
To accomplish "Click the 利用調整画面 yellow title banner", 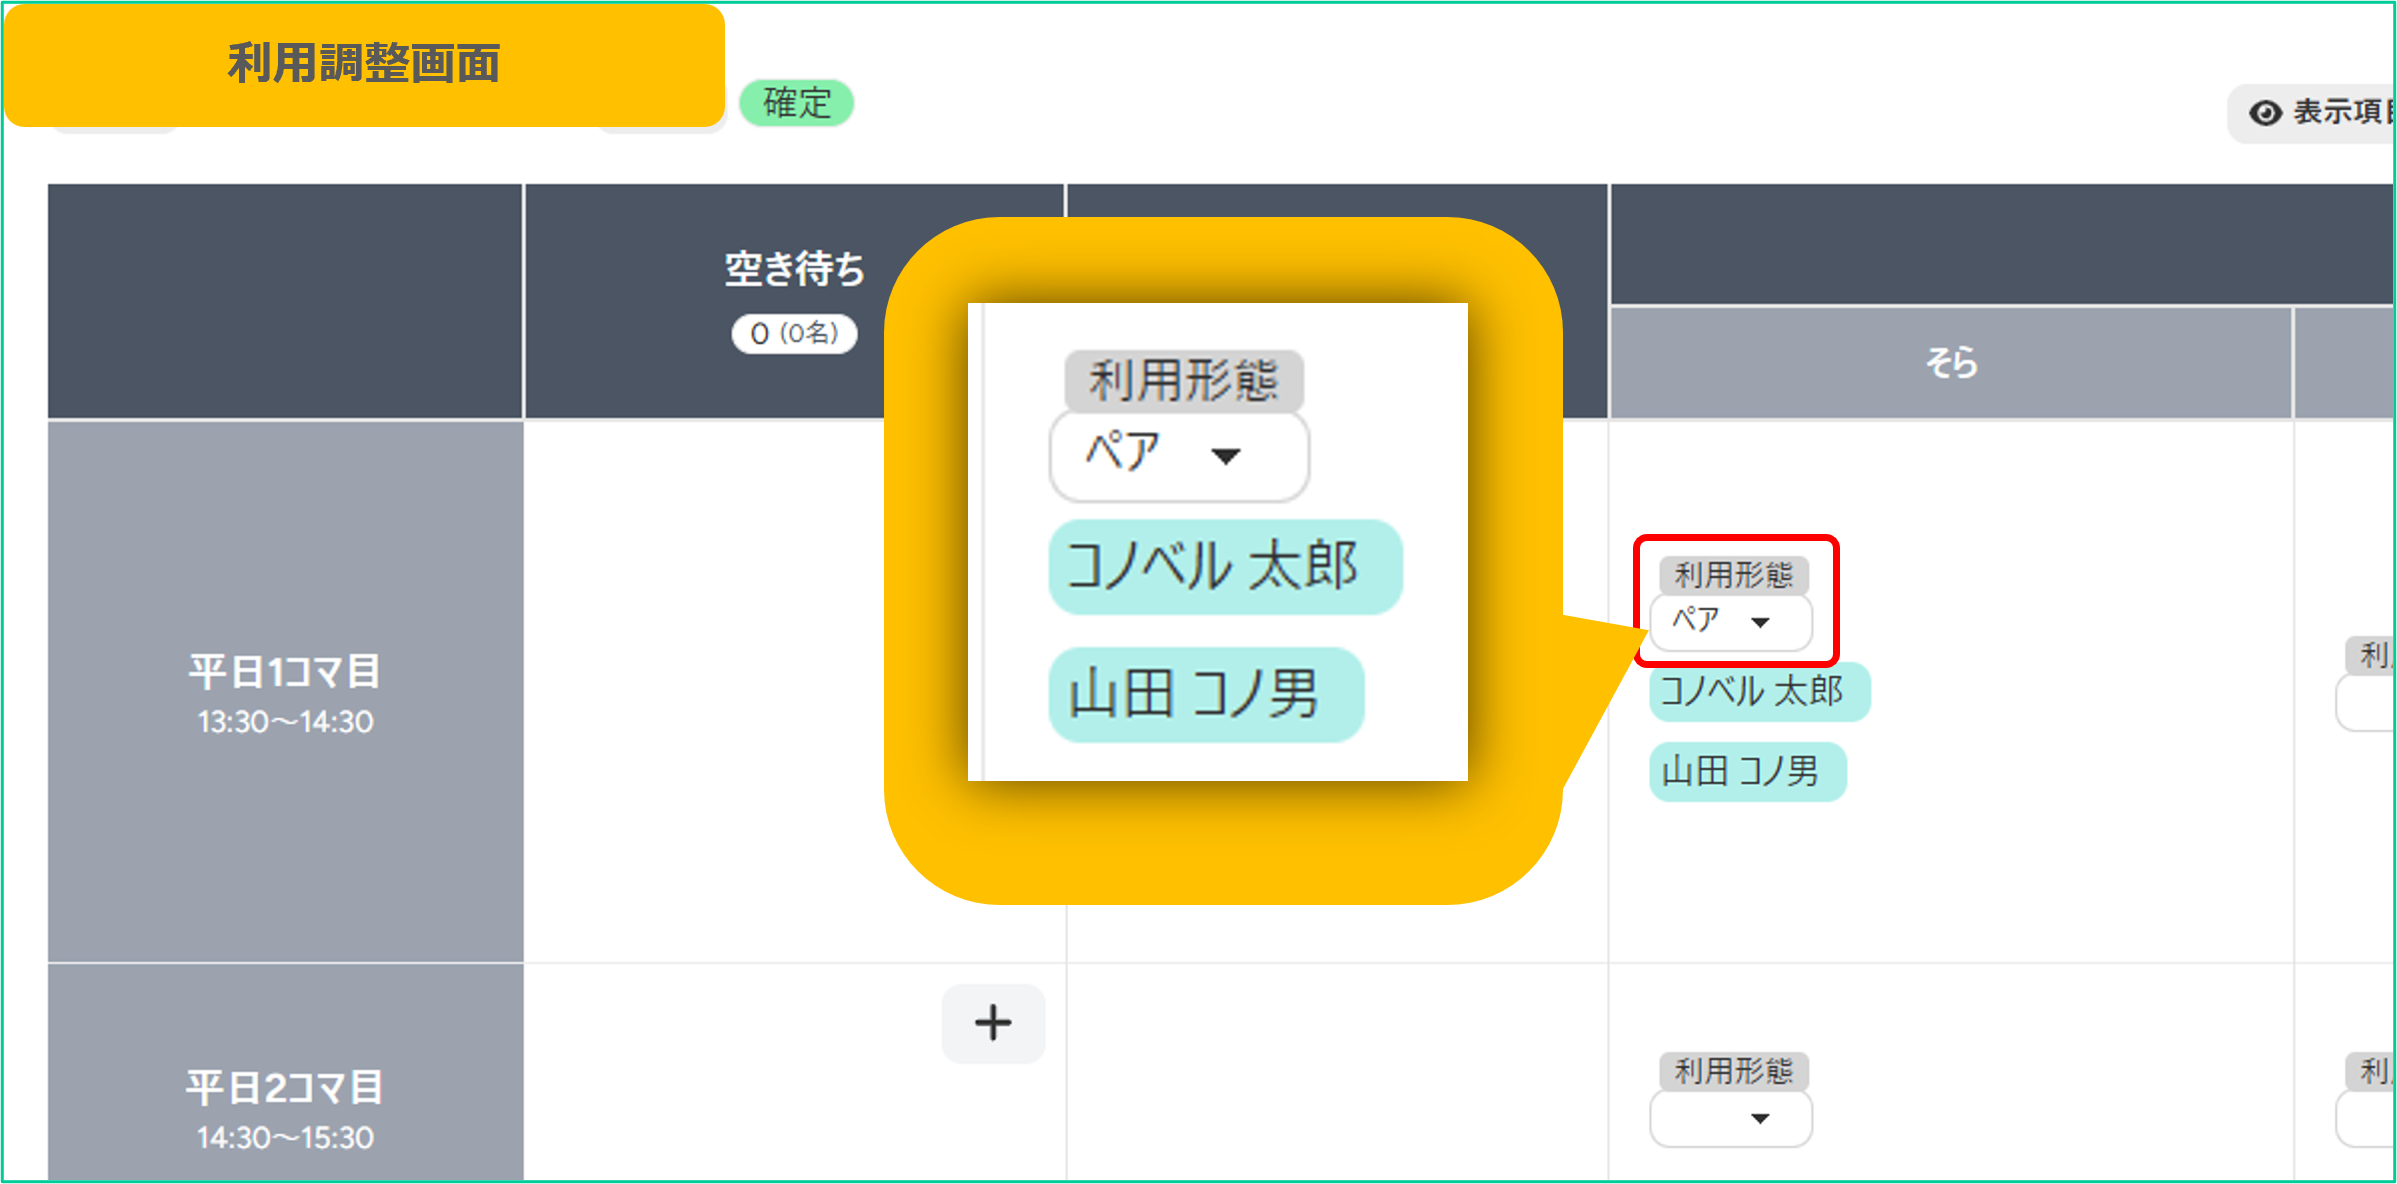I will coord(364,64).
